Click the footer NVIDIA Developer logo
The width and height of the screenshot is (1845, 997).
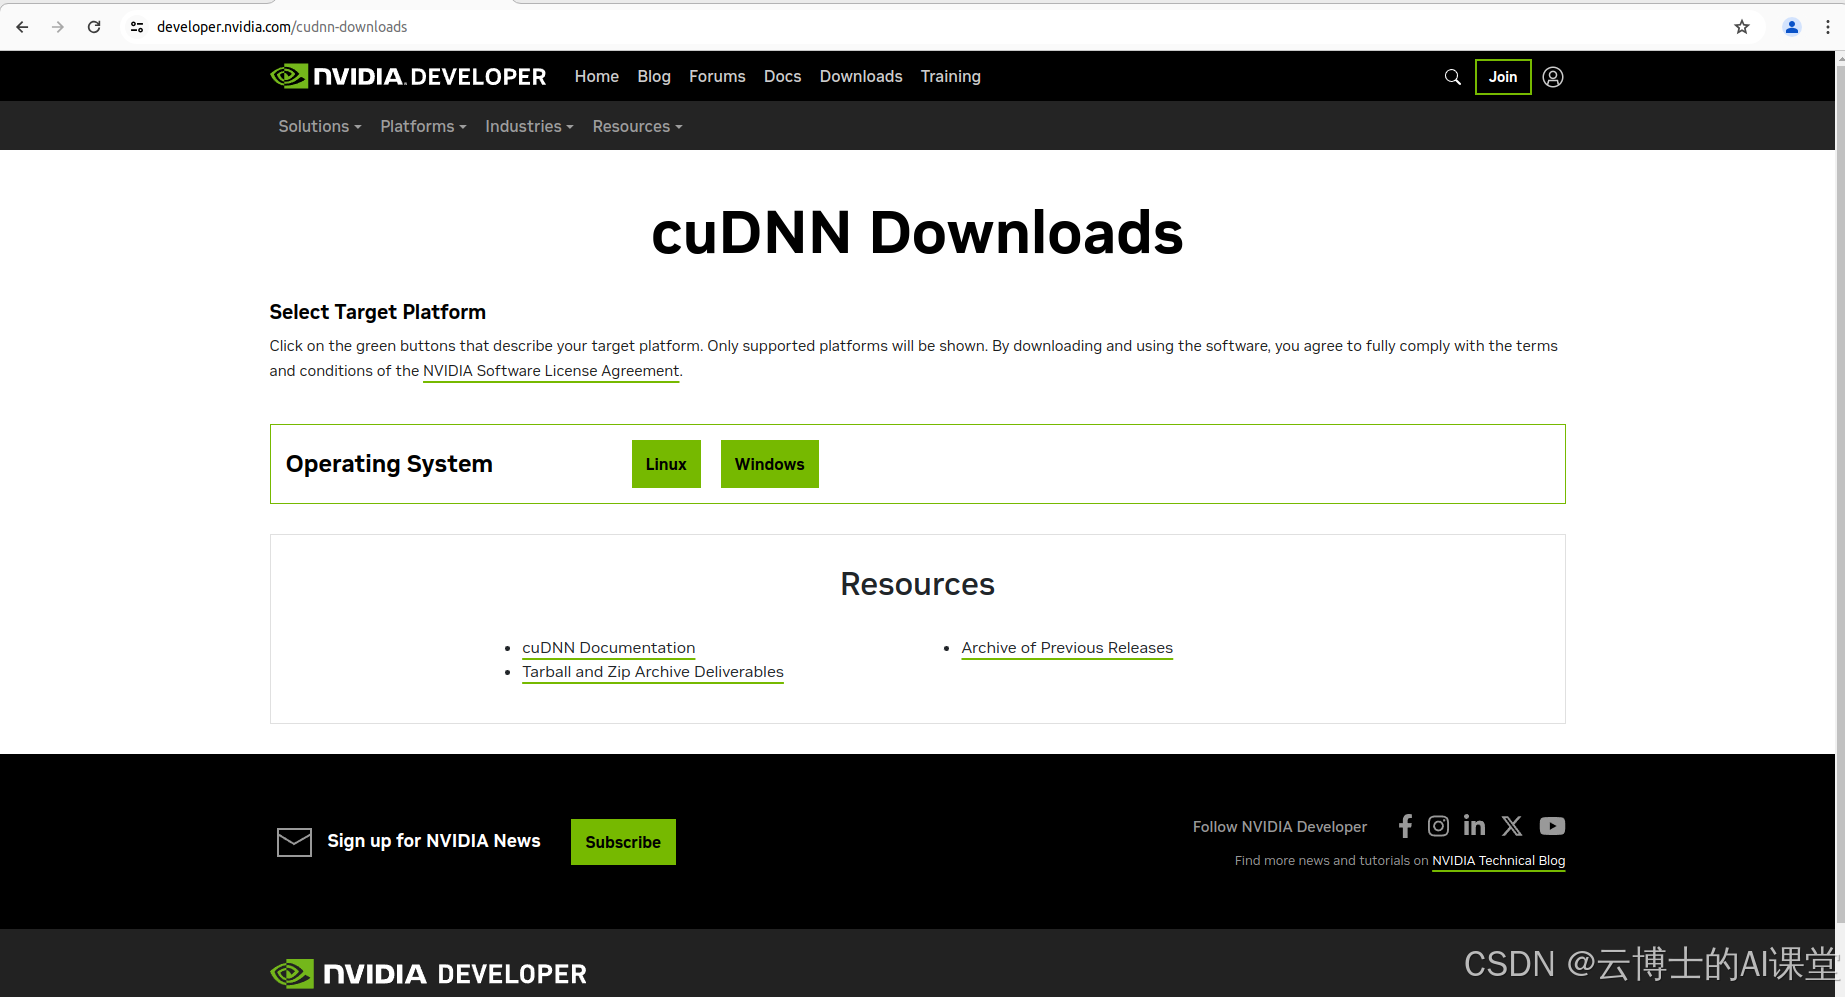(x=428, y=974)
